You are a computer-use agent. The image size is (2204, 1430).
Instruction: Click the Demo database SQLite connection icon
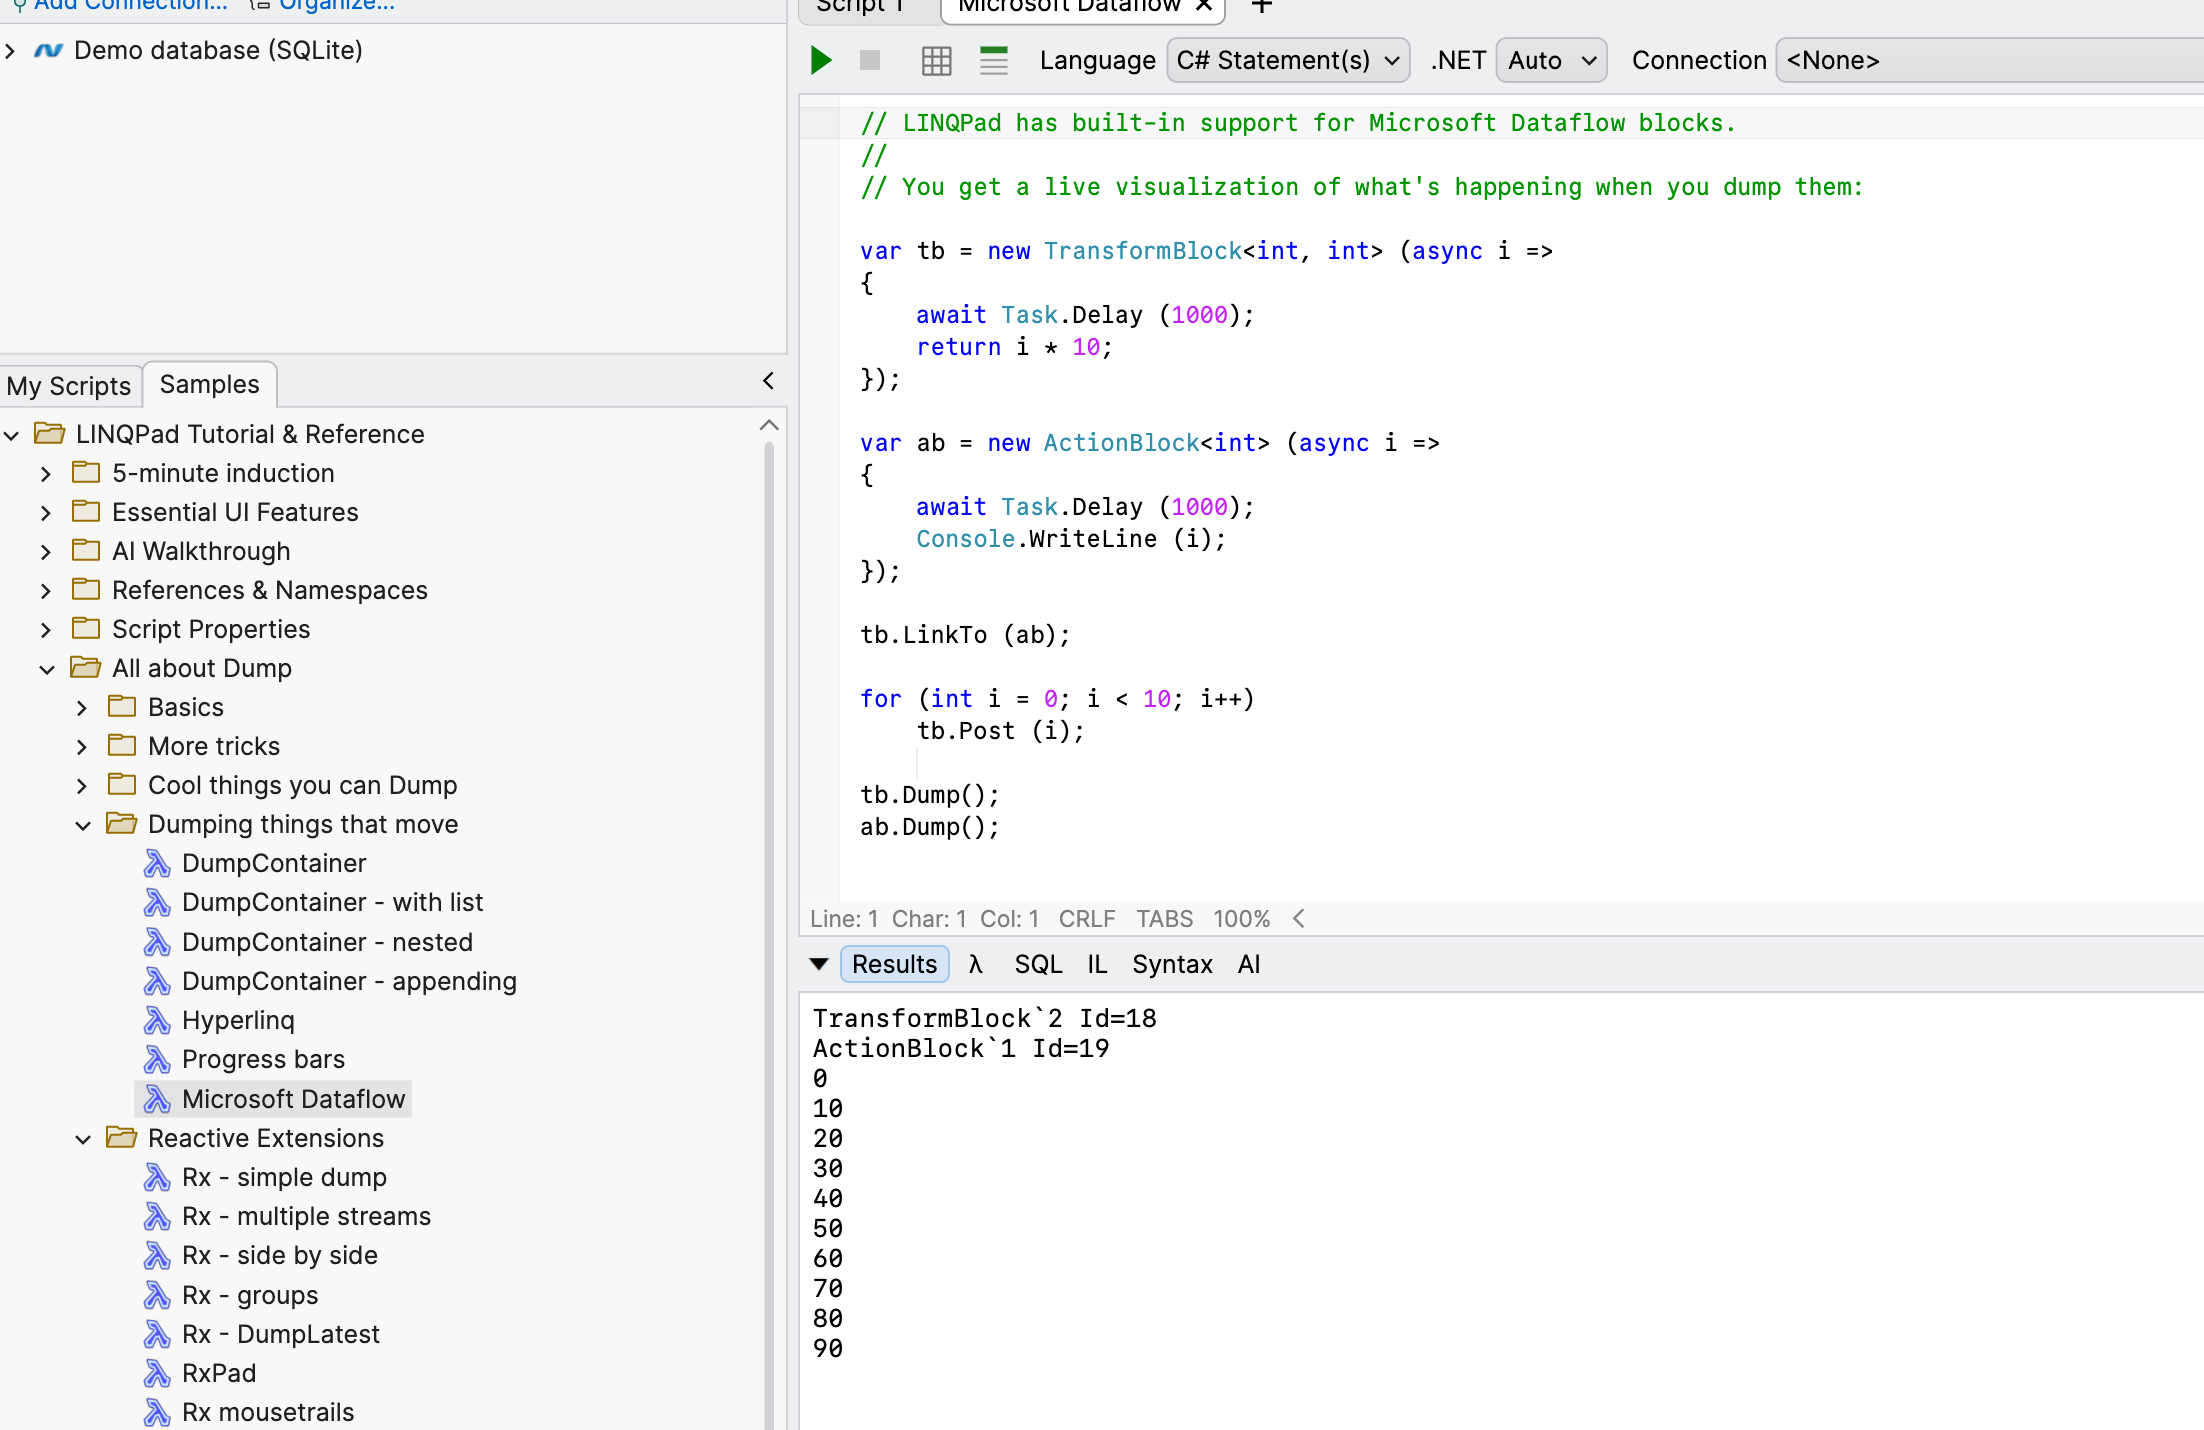[x=48, y=50]
